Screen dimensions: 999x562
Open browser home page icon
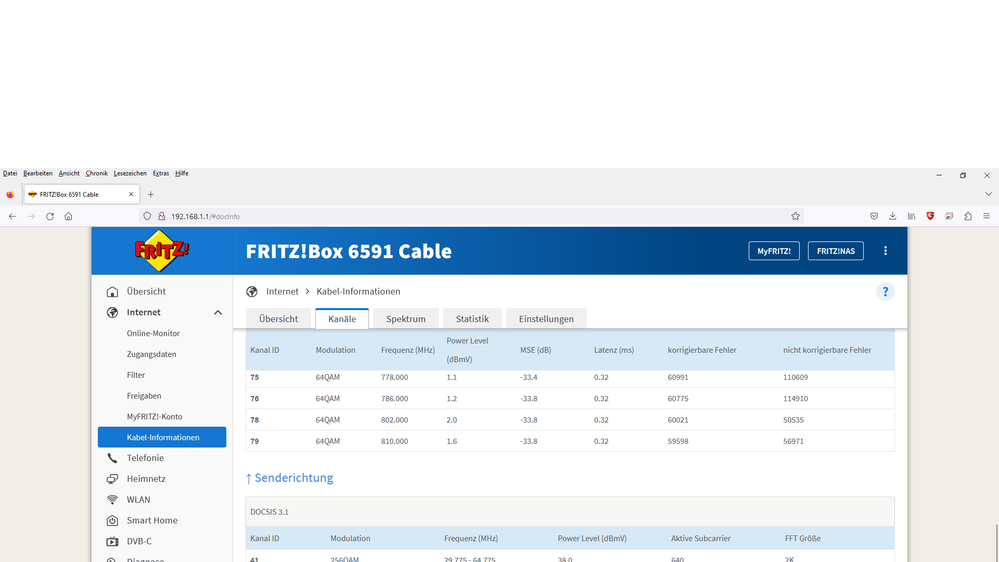tap(68, 216)
